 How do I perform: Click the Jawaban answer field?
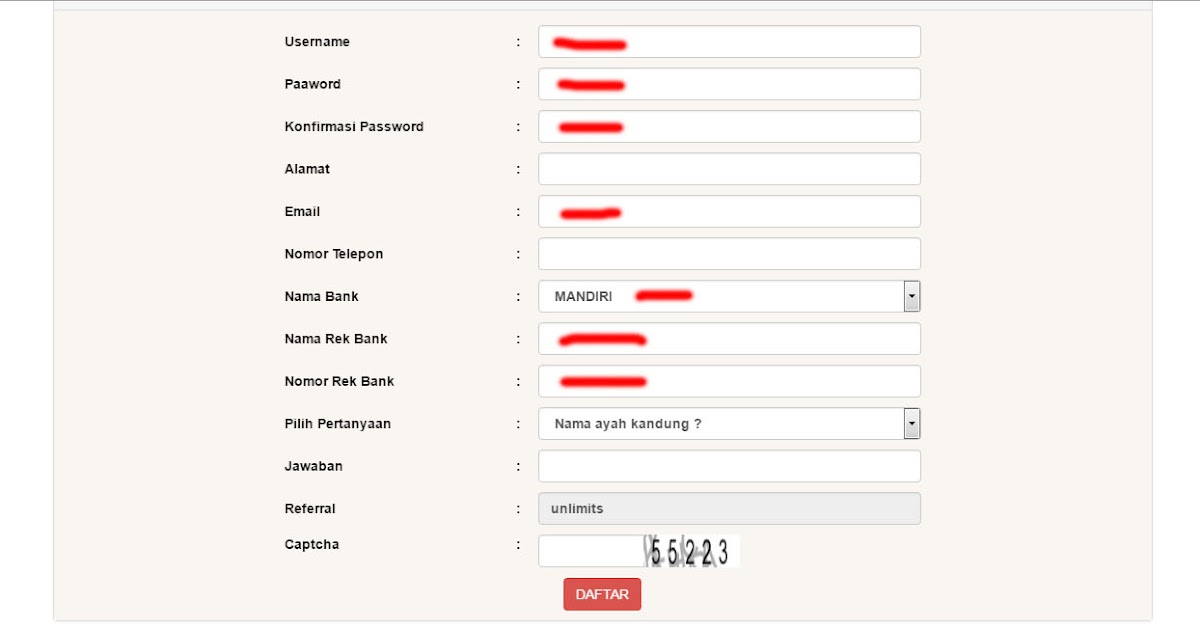(x=729, y=465)
